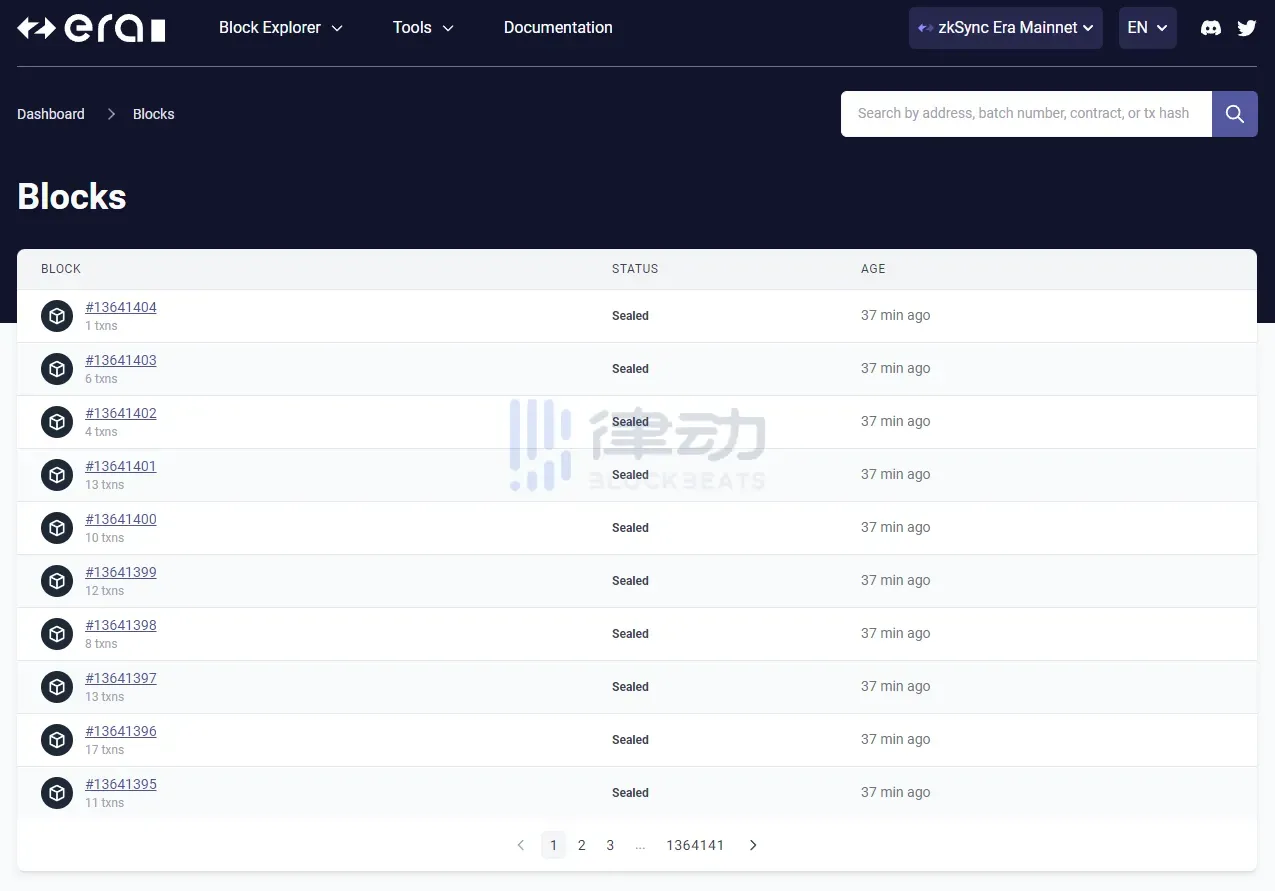Screen dimensions: 1275x891
Task: Open the Discord icon link
Action: click(x=1210, y=28)
